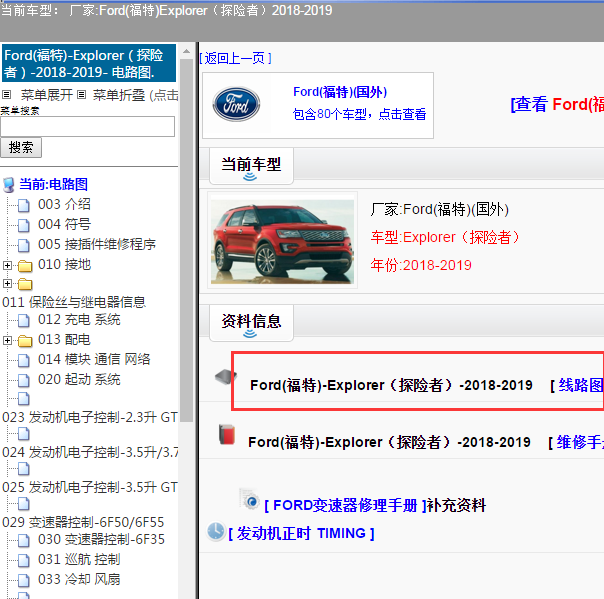Click the up arrow of the sidebar scrollbar

coord(186,51)
